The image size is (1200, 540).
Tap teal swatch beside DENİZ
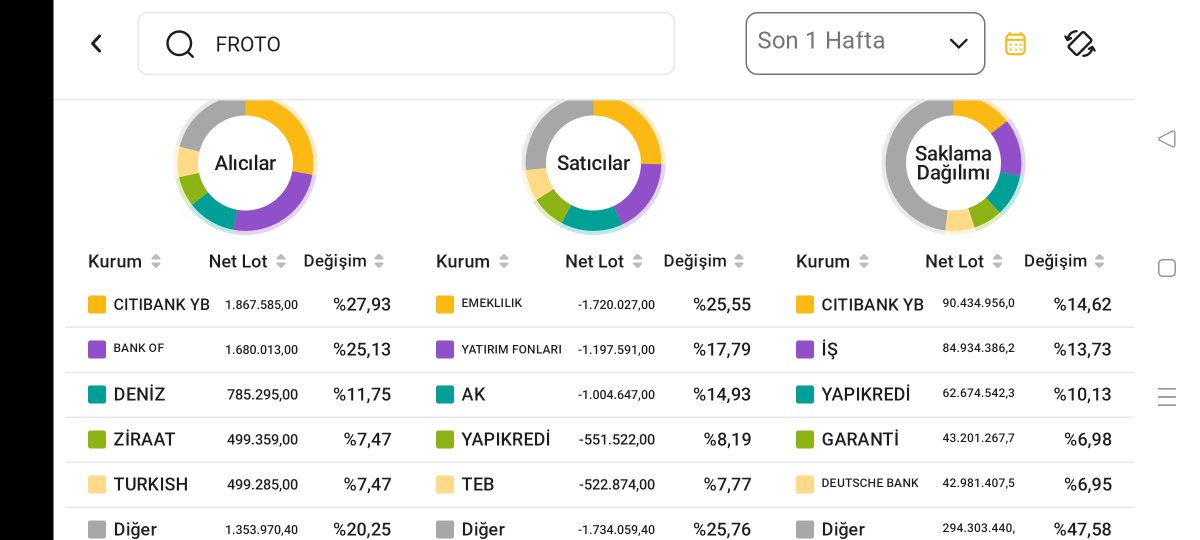[97, 394]
